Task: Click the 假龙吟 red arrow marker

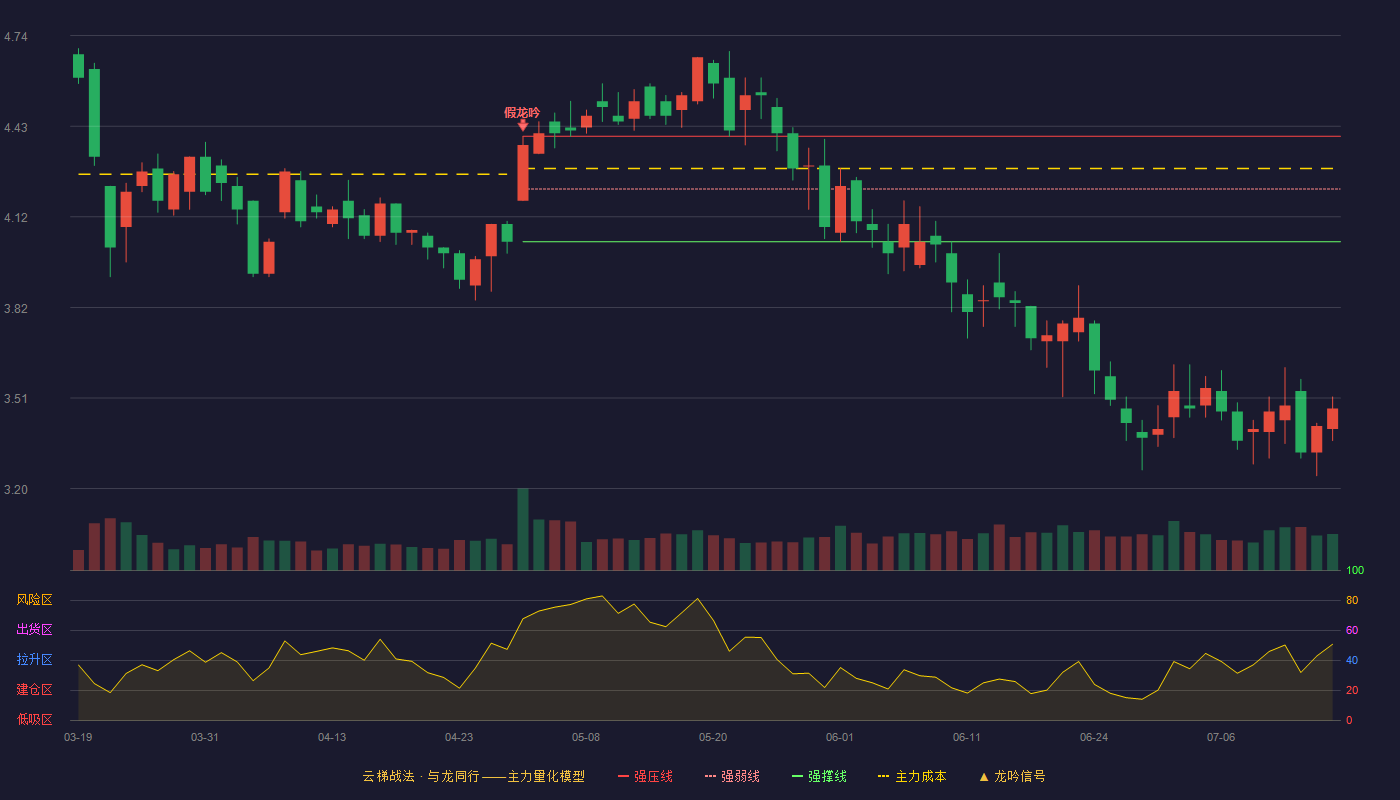Action: [522, 126]
